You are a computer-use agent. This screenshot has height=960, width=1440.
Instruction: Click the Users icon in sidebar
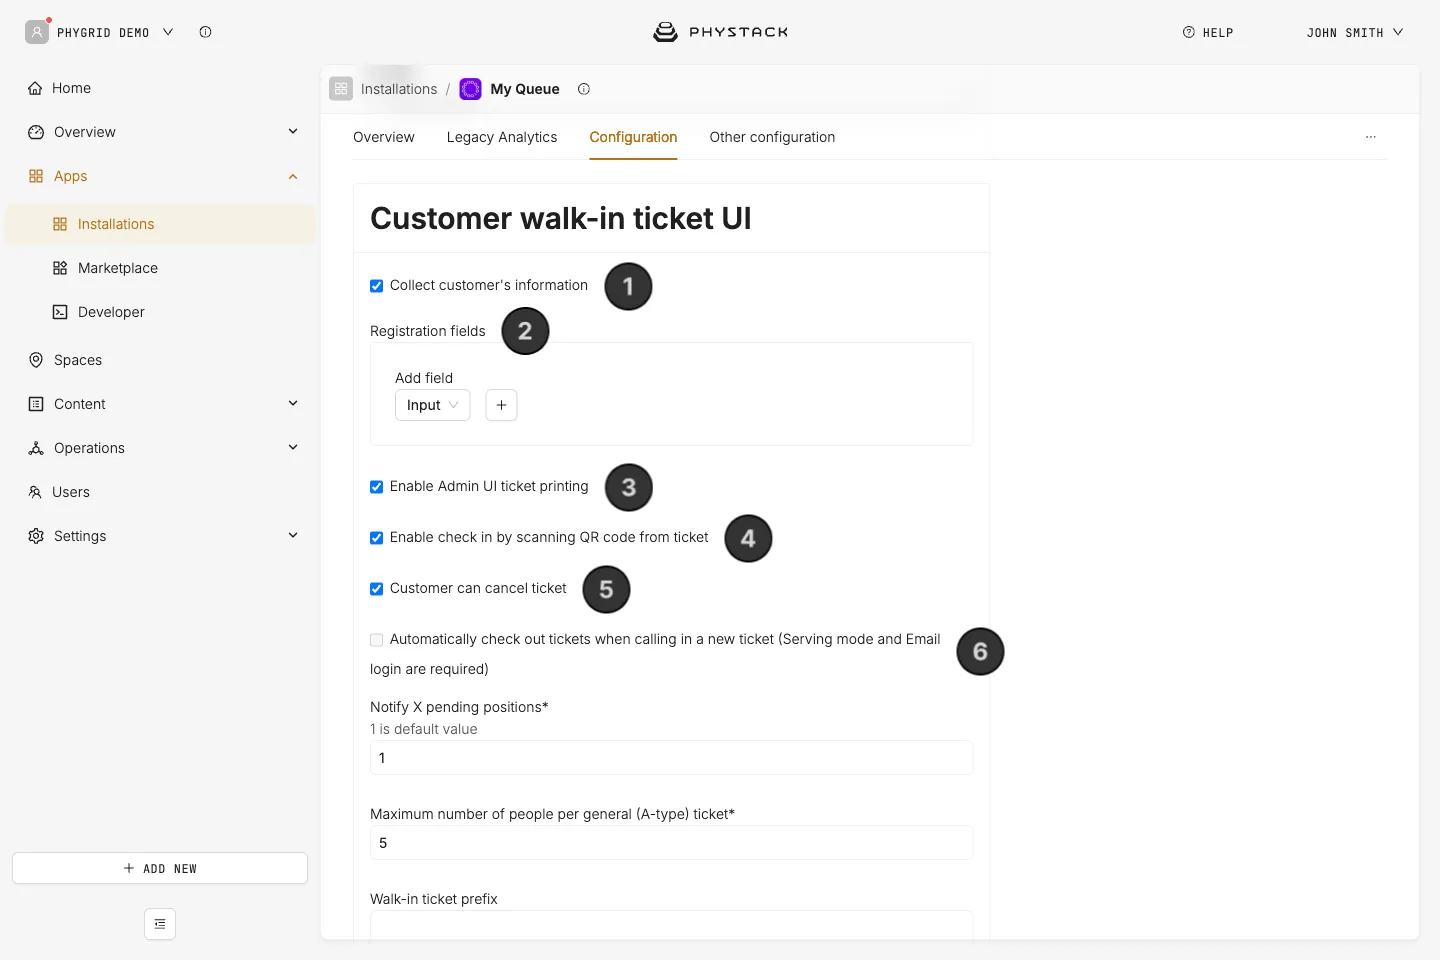coord(35,492)
